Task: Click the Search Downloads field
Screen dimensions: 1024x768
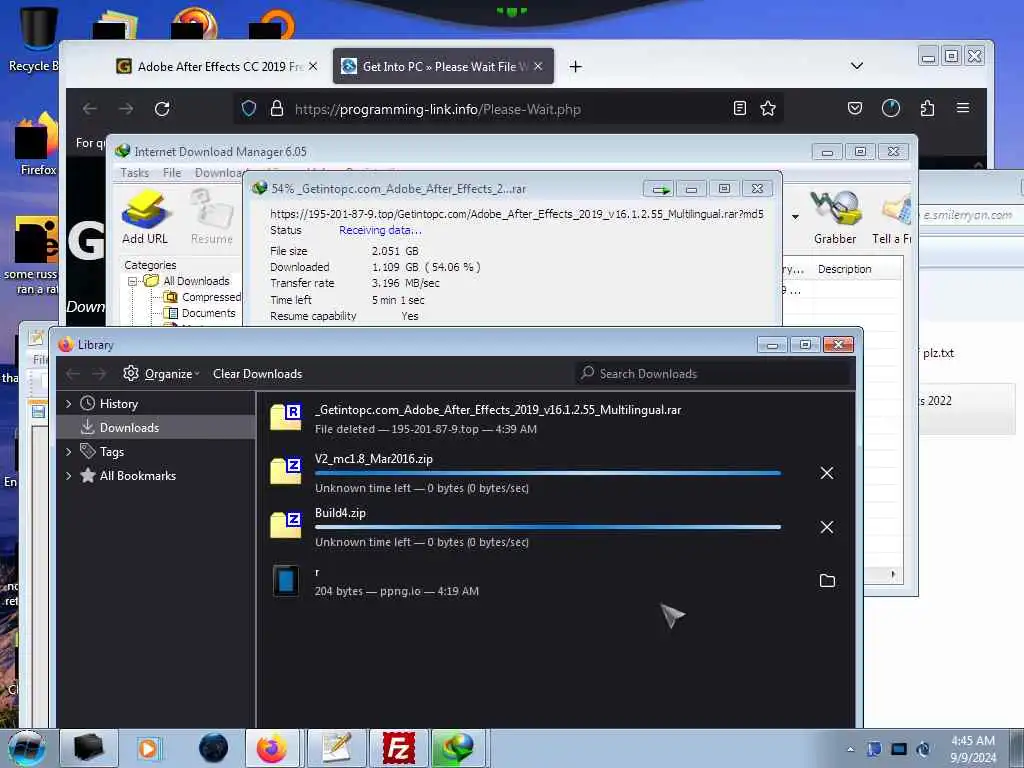Action: pos(714,374)
